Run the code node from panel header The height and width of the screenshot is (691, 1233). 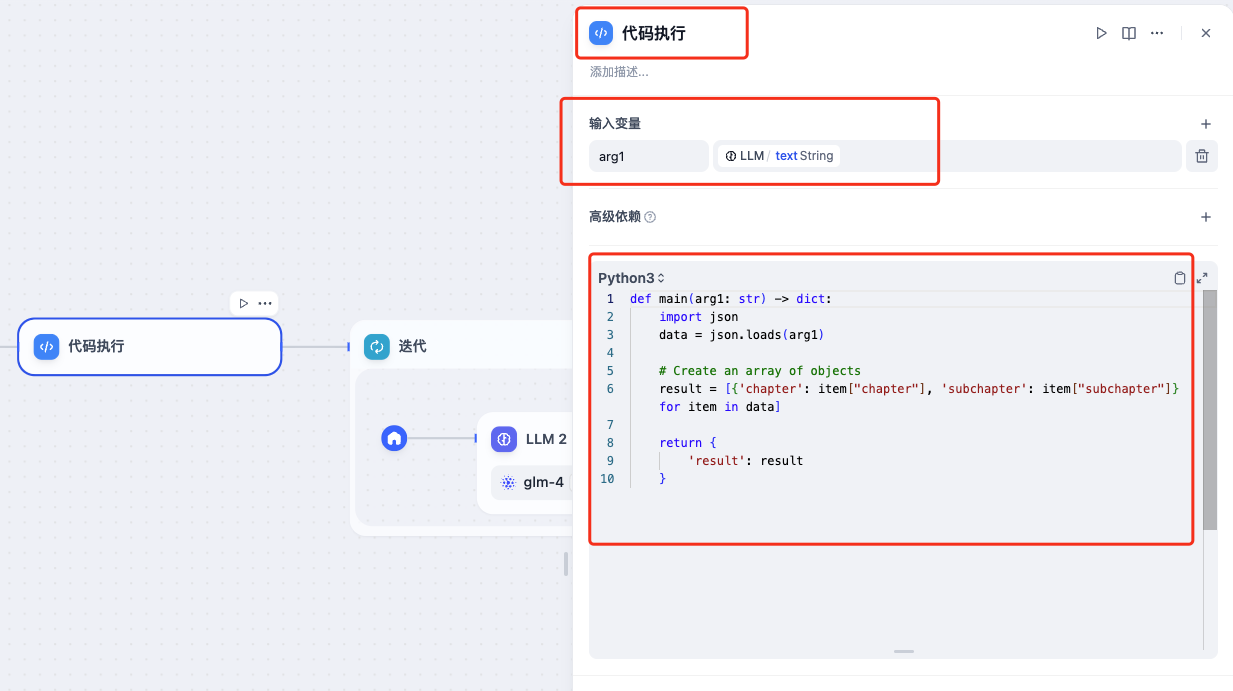1101,33
